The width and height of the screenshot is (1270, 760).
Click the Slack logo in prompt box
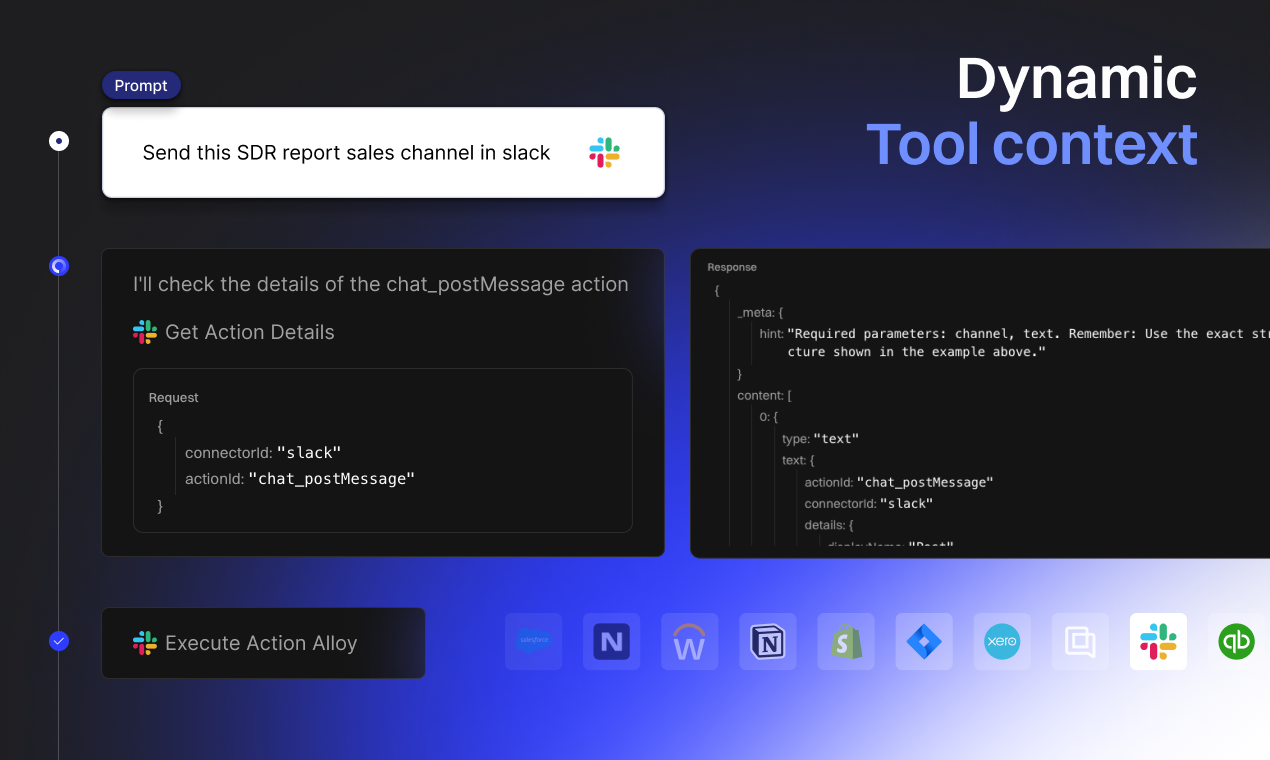click(x=604, y=153)
